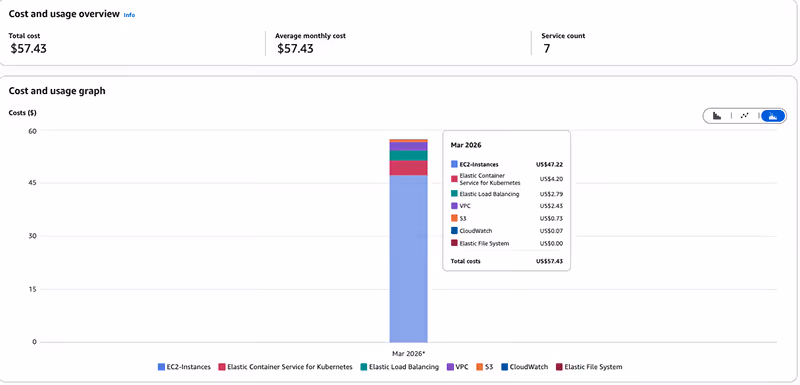
Task: Click the S3 legend entry below the chart
Action: click(485, 367)
